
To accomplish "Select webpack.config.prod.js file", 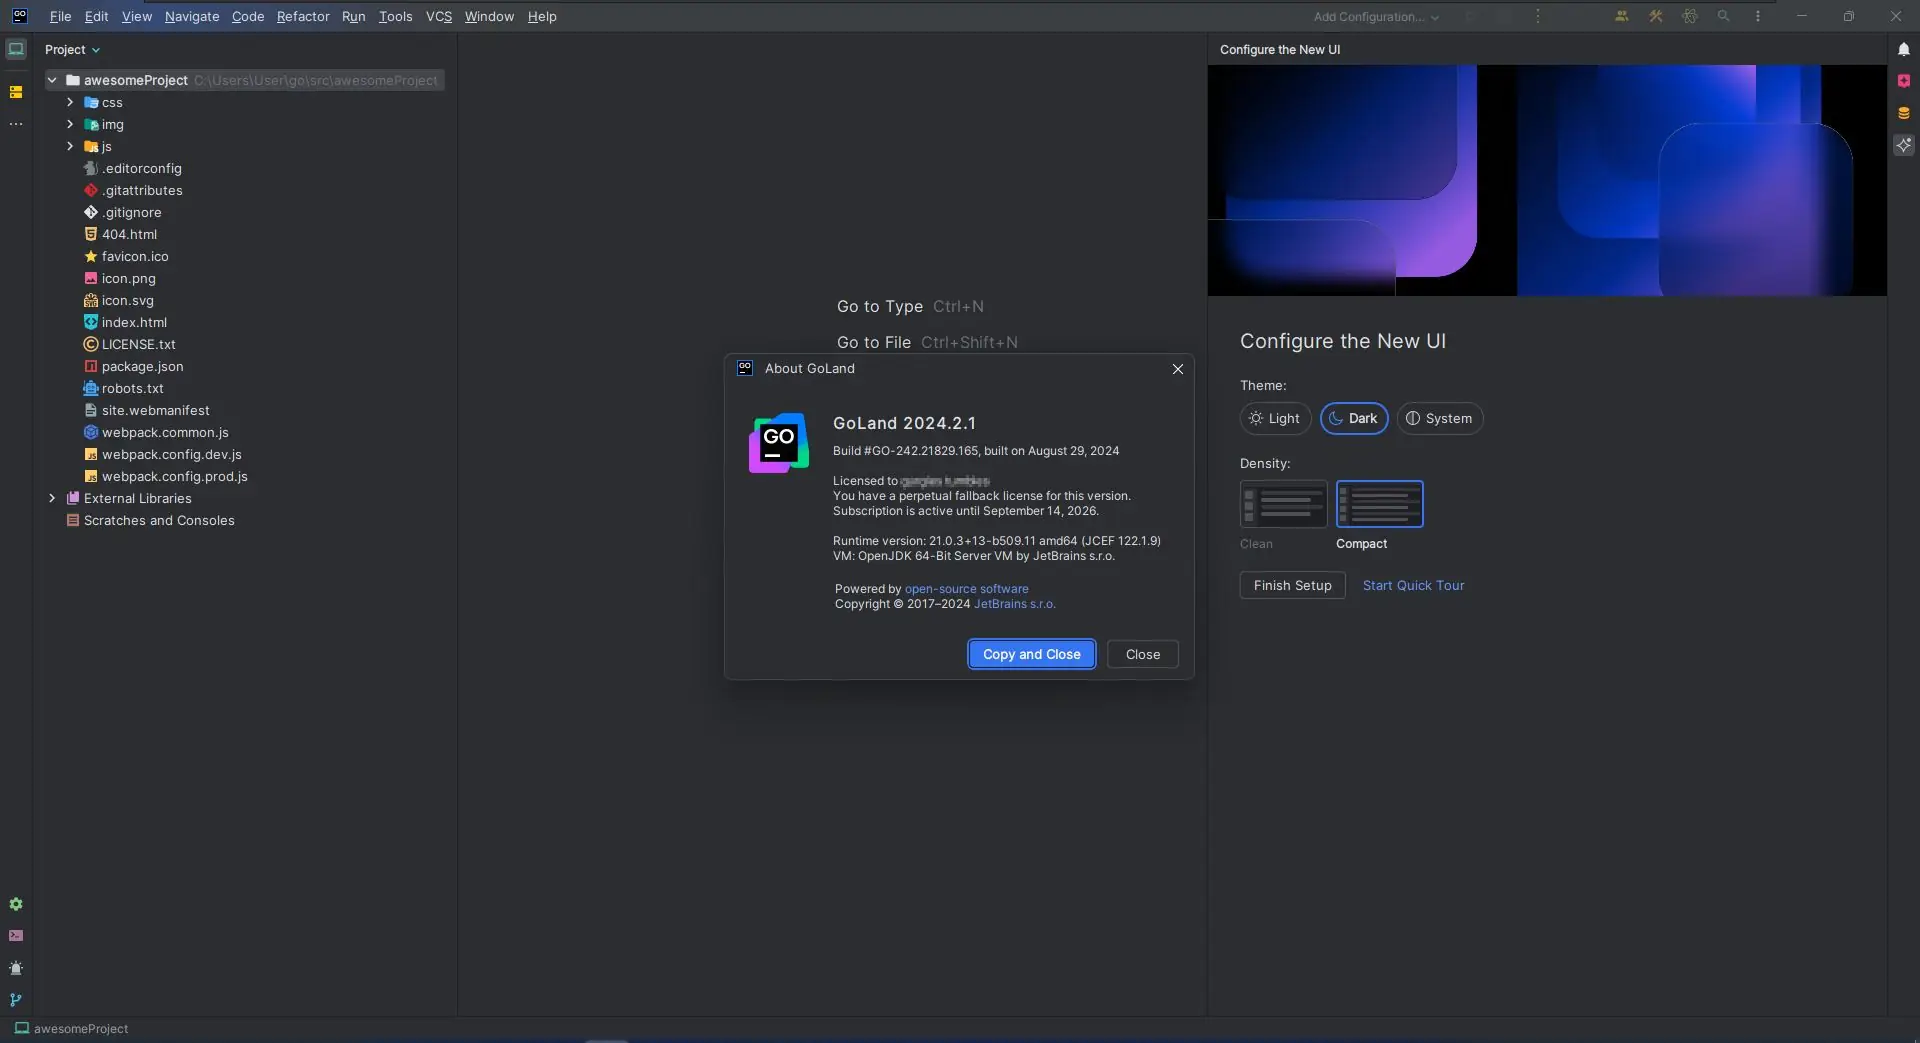I will pyautogui.click(x=166, y=476).
